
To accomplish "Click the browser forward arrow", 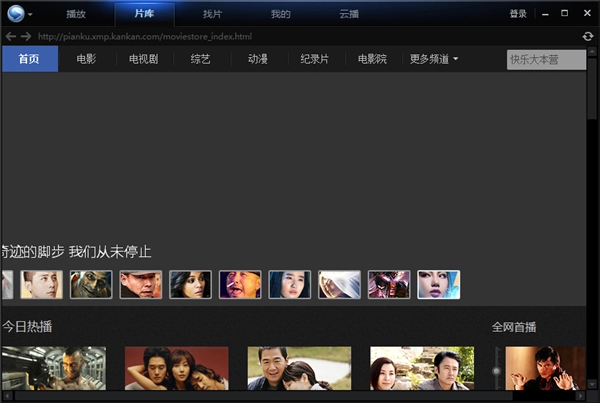I will pyautogui.click(x=26, y=37).
